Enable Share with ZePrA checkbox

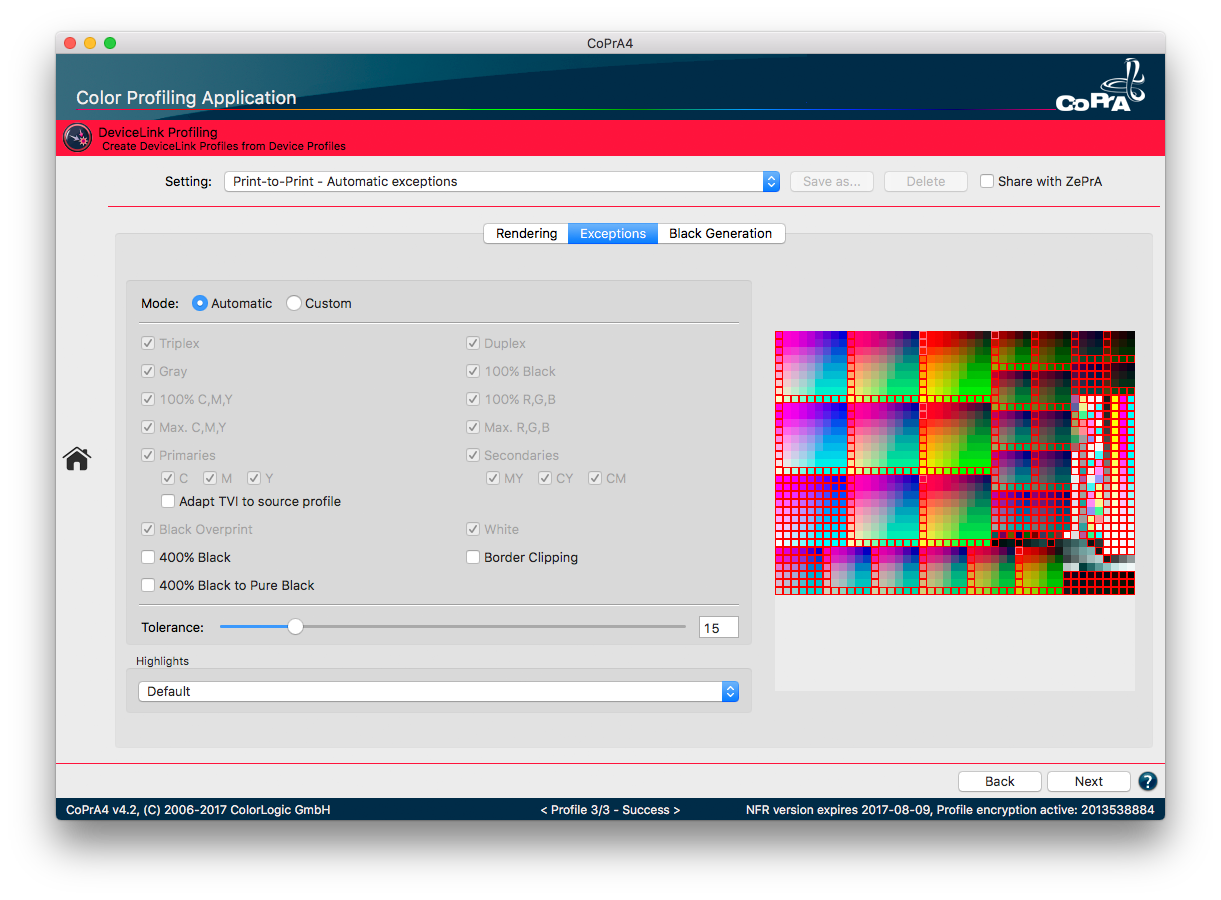987,181
